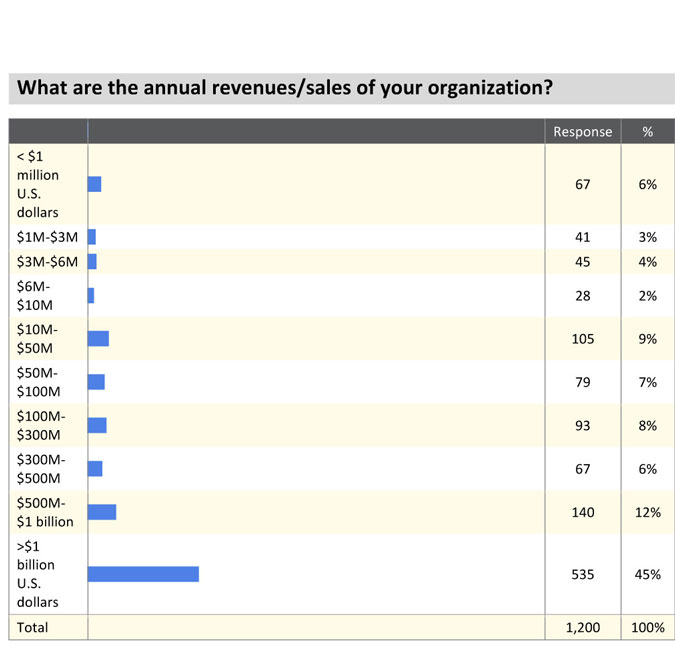Screen dimensions: 675x660
Task: Click the 12% percentage cell
Action: [647, 512]
